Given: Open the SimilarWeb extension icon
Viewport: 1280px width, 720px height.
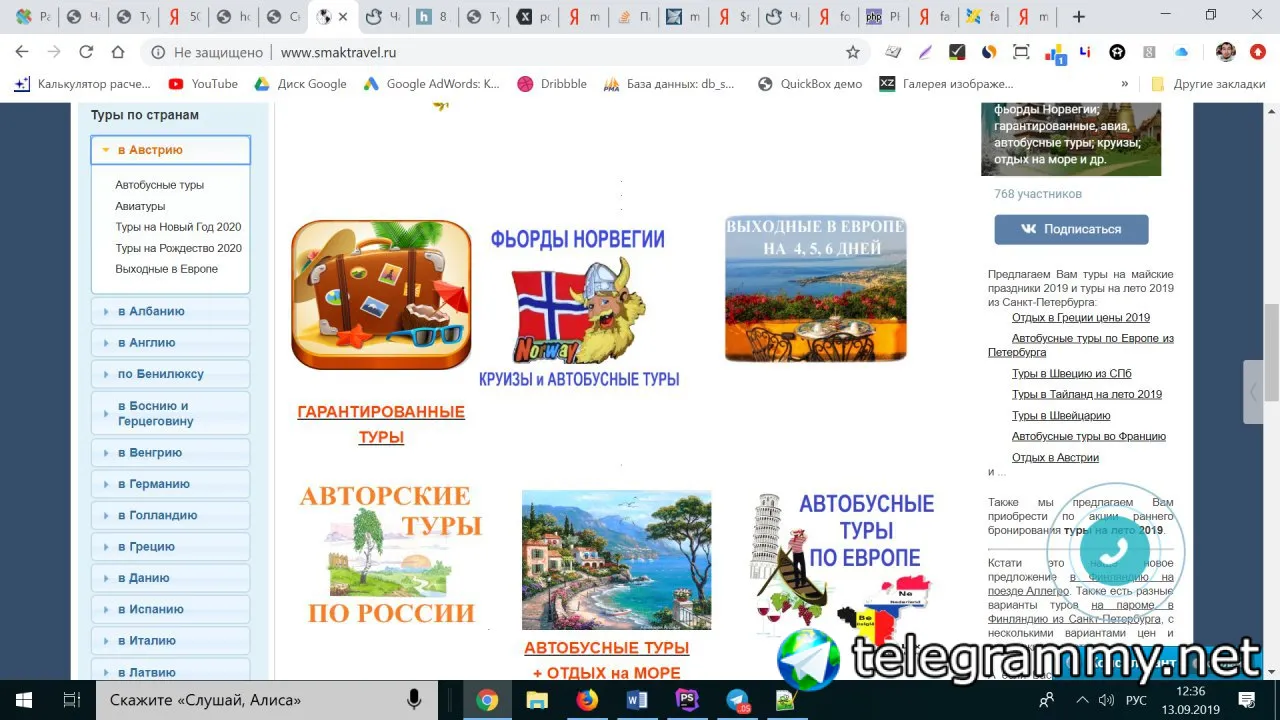Looking at the screenshot, I should coord(988,52).
